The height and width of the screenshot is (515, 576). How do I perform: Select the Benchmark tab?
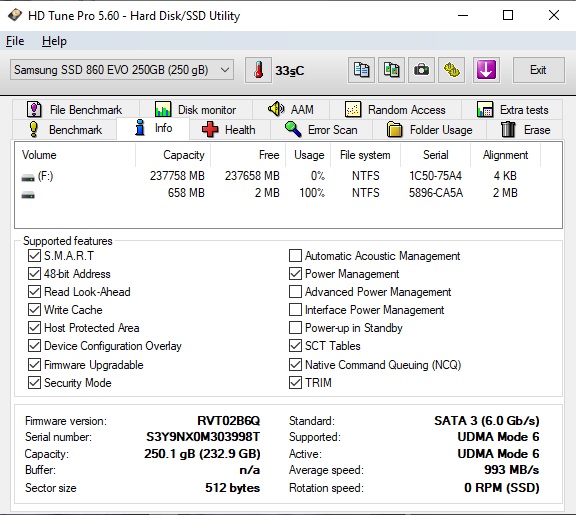[x=65, y=130]
